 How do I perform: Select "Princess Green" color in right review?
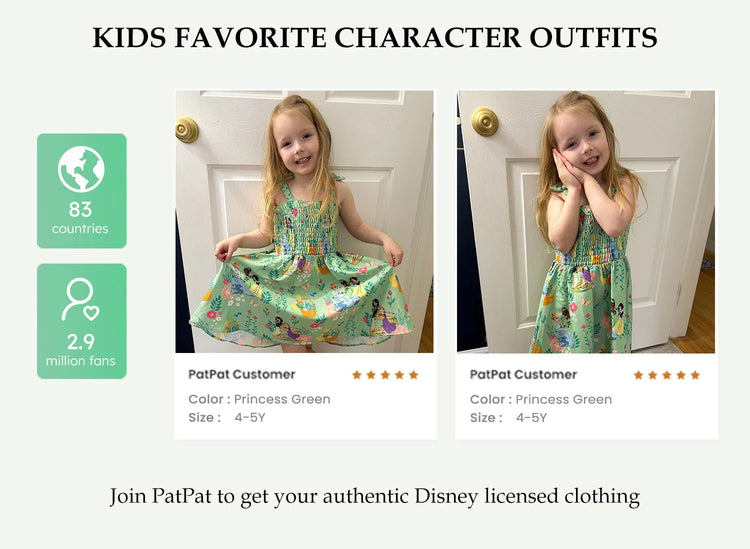click(563, 399)
